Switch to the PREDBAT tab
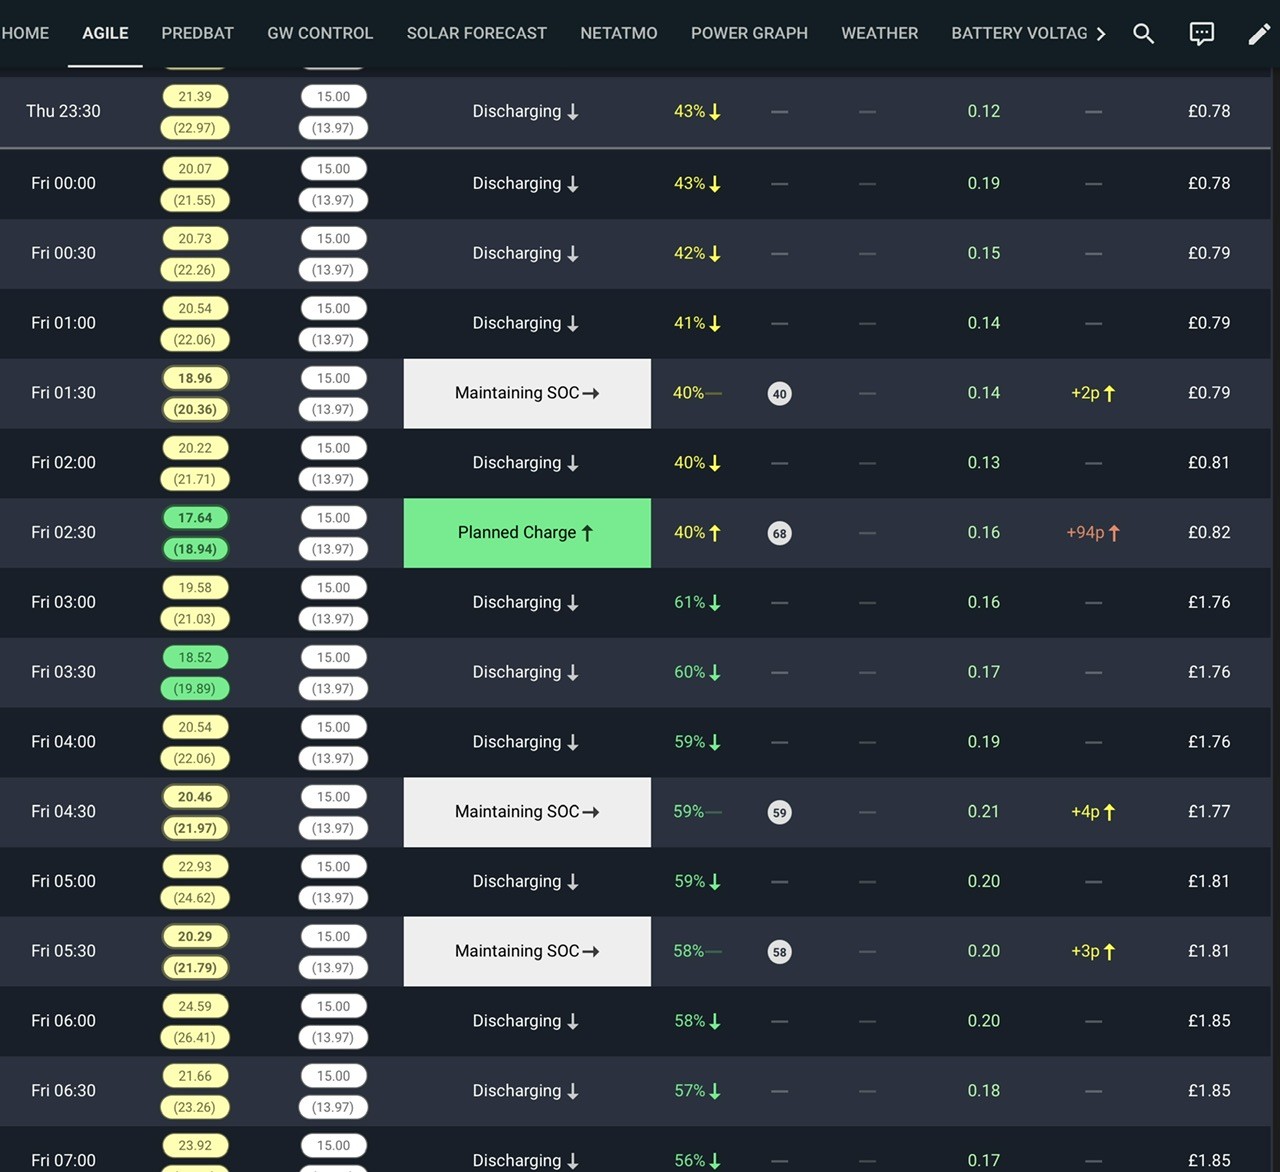 197,33
